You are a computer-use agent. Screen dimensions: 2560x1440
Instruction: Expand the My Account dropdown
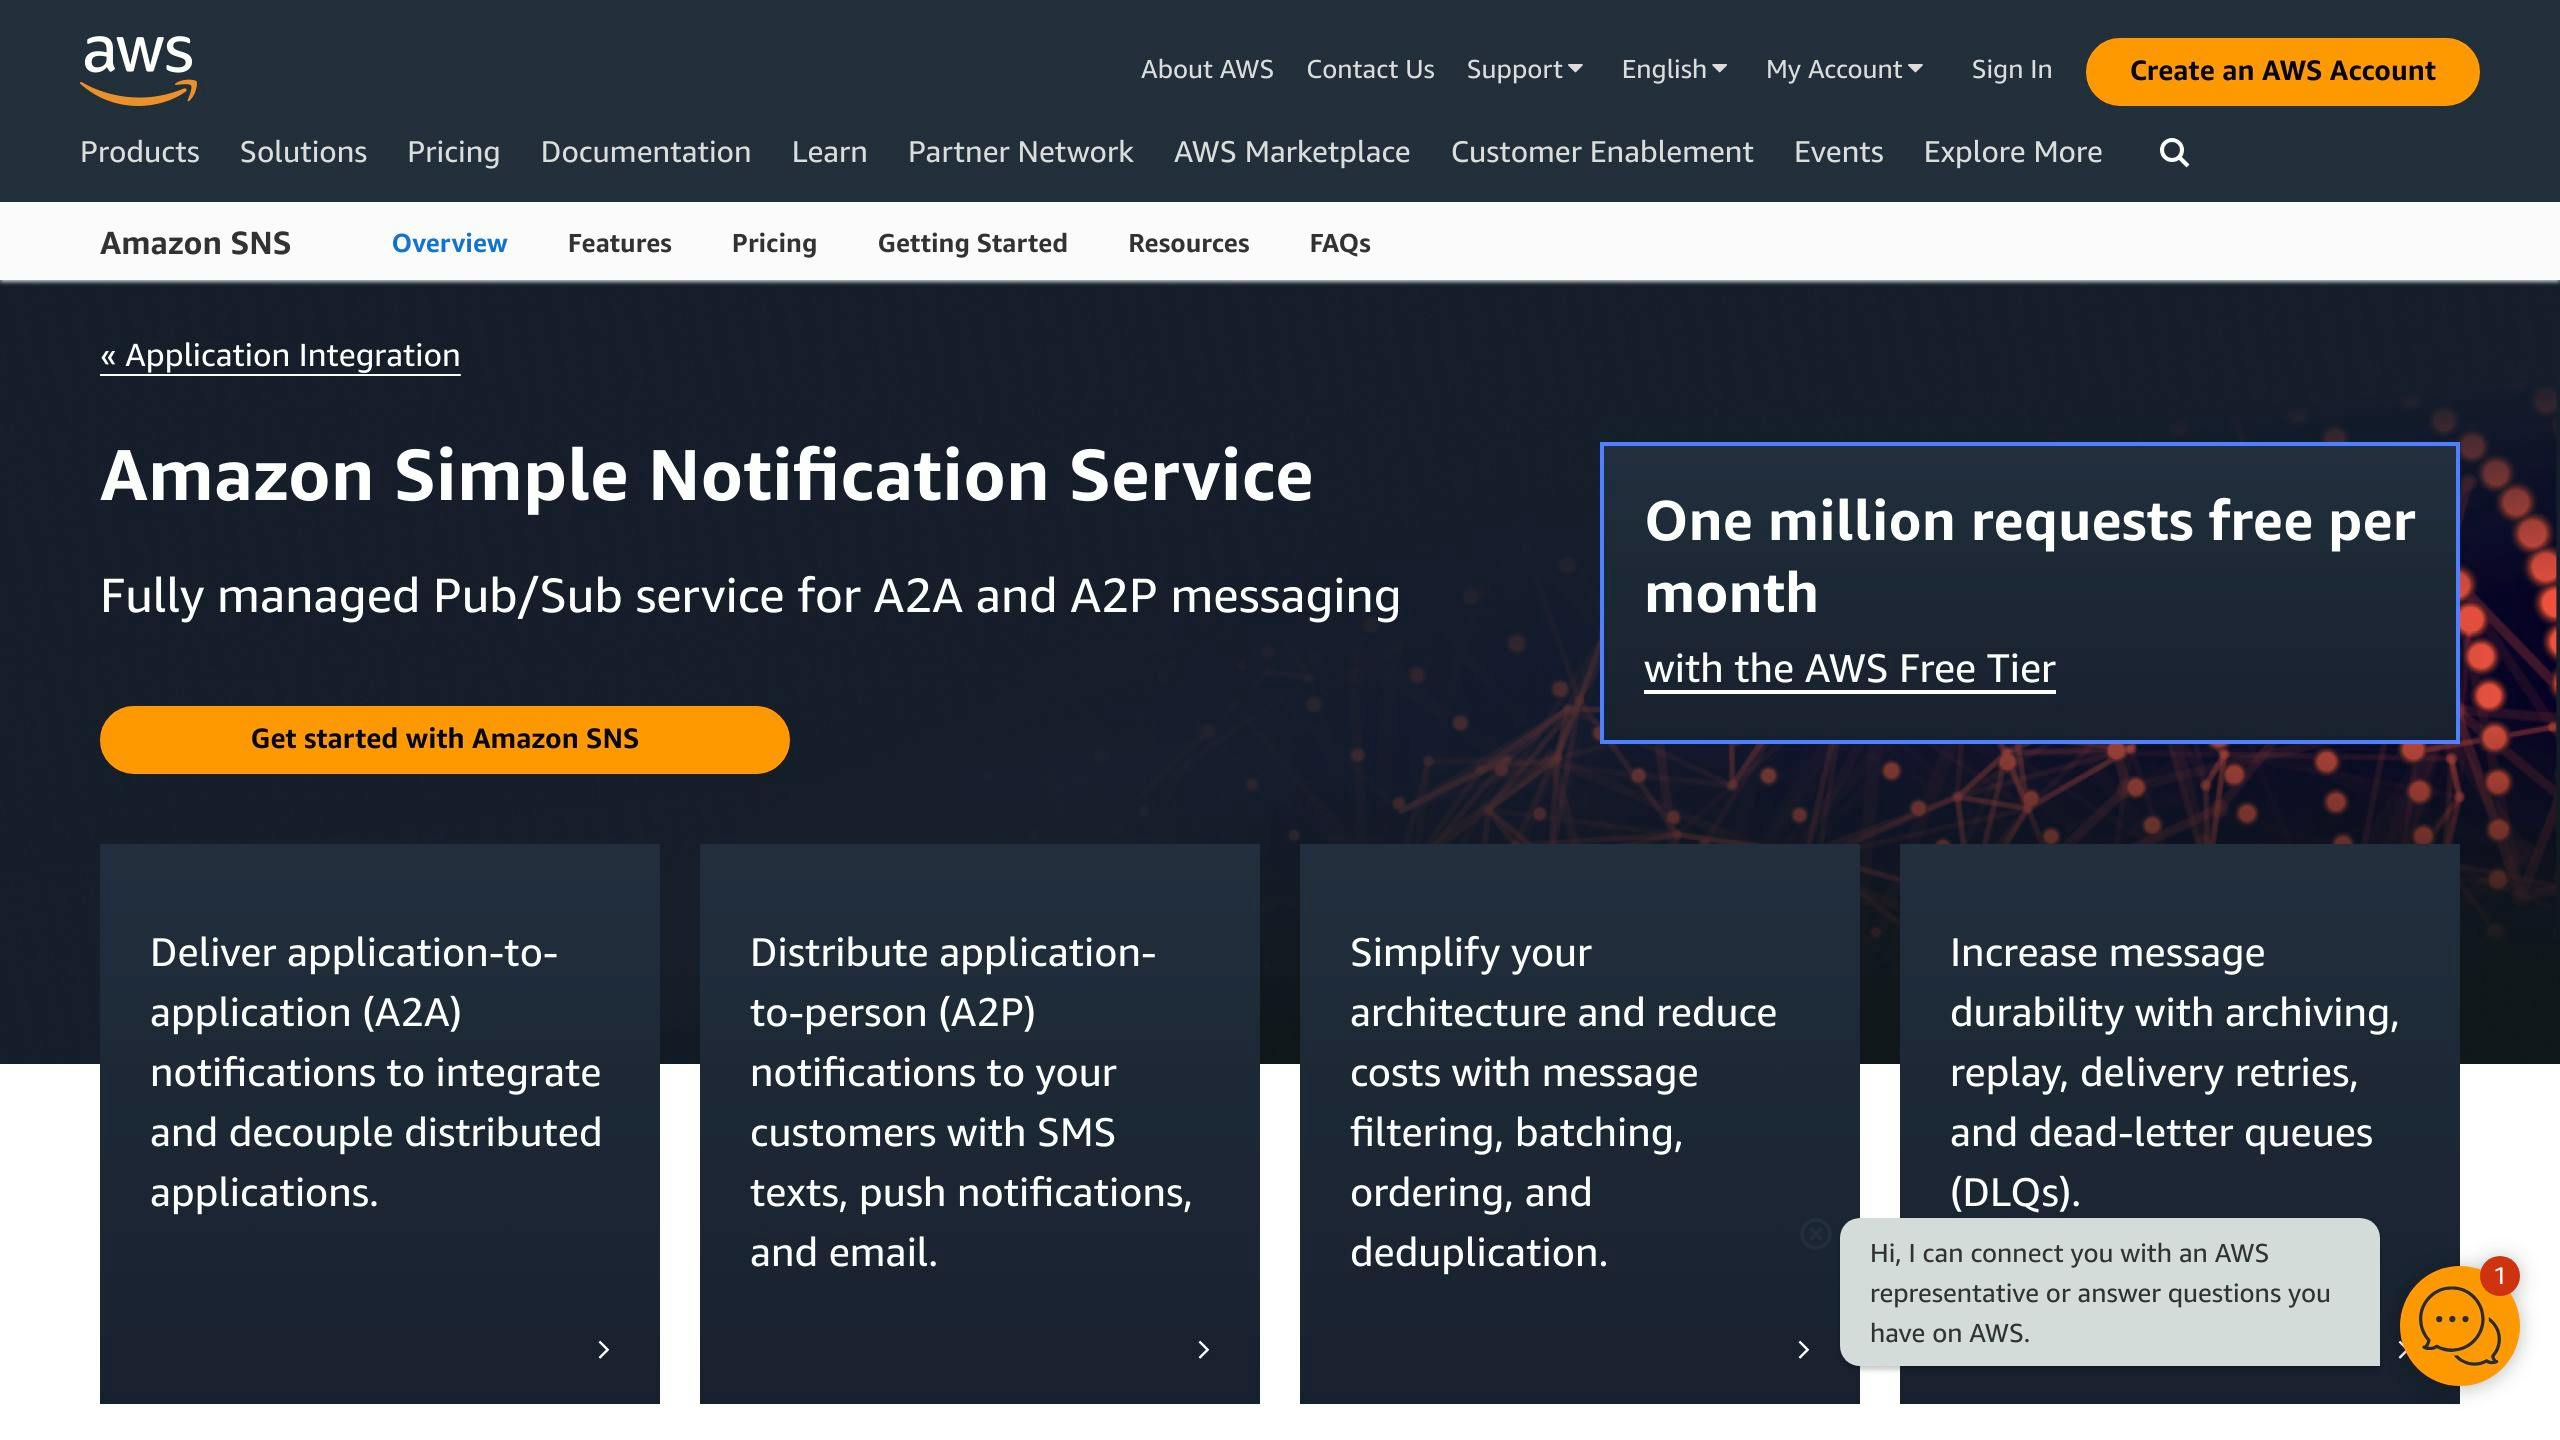[x=1844, y=69]
